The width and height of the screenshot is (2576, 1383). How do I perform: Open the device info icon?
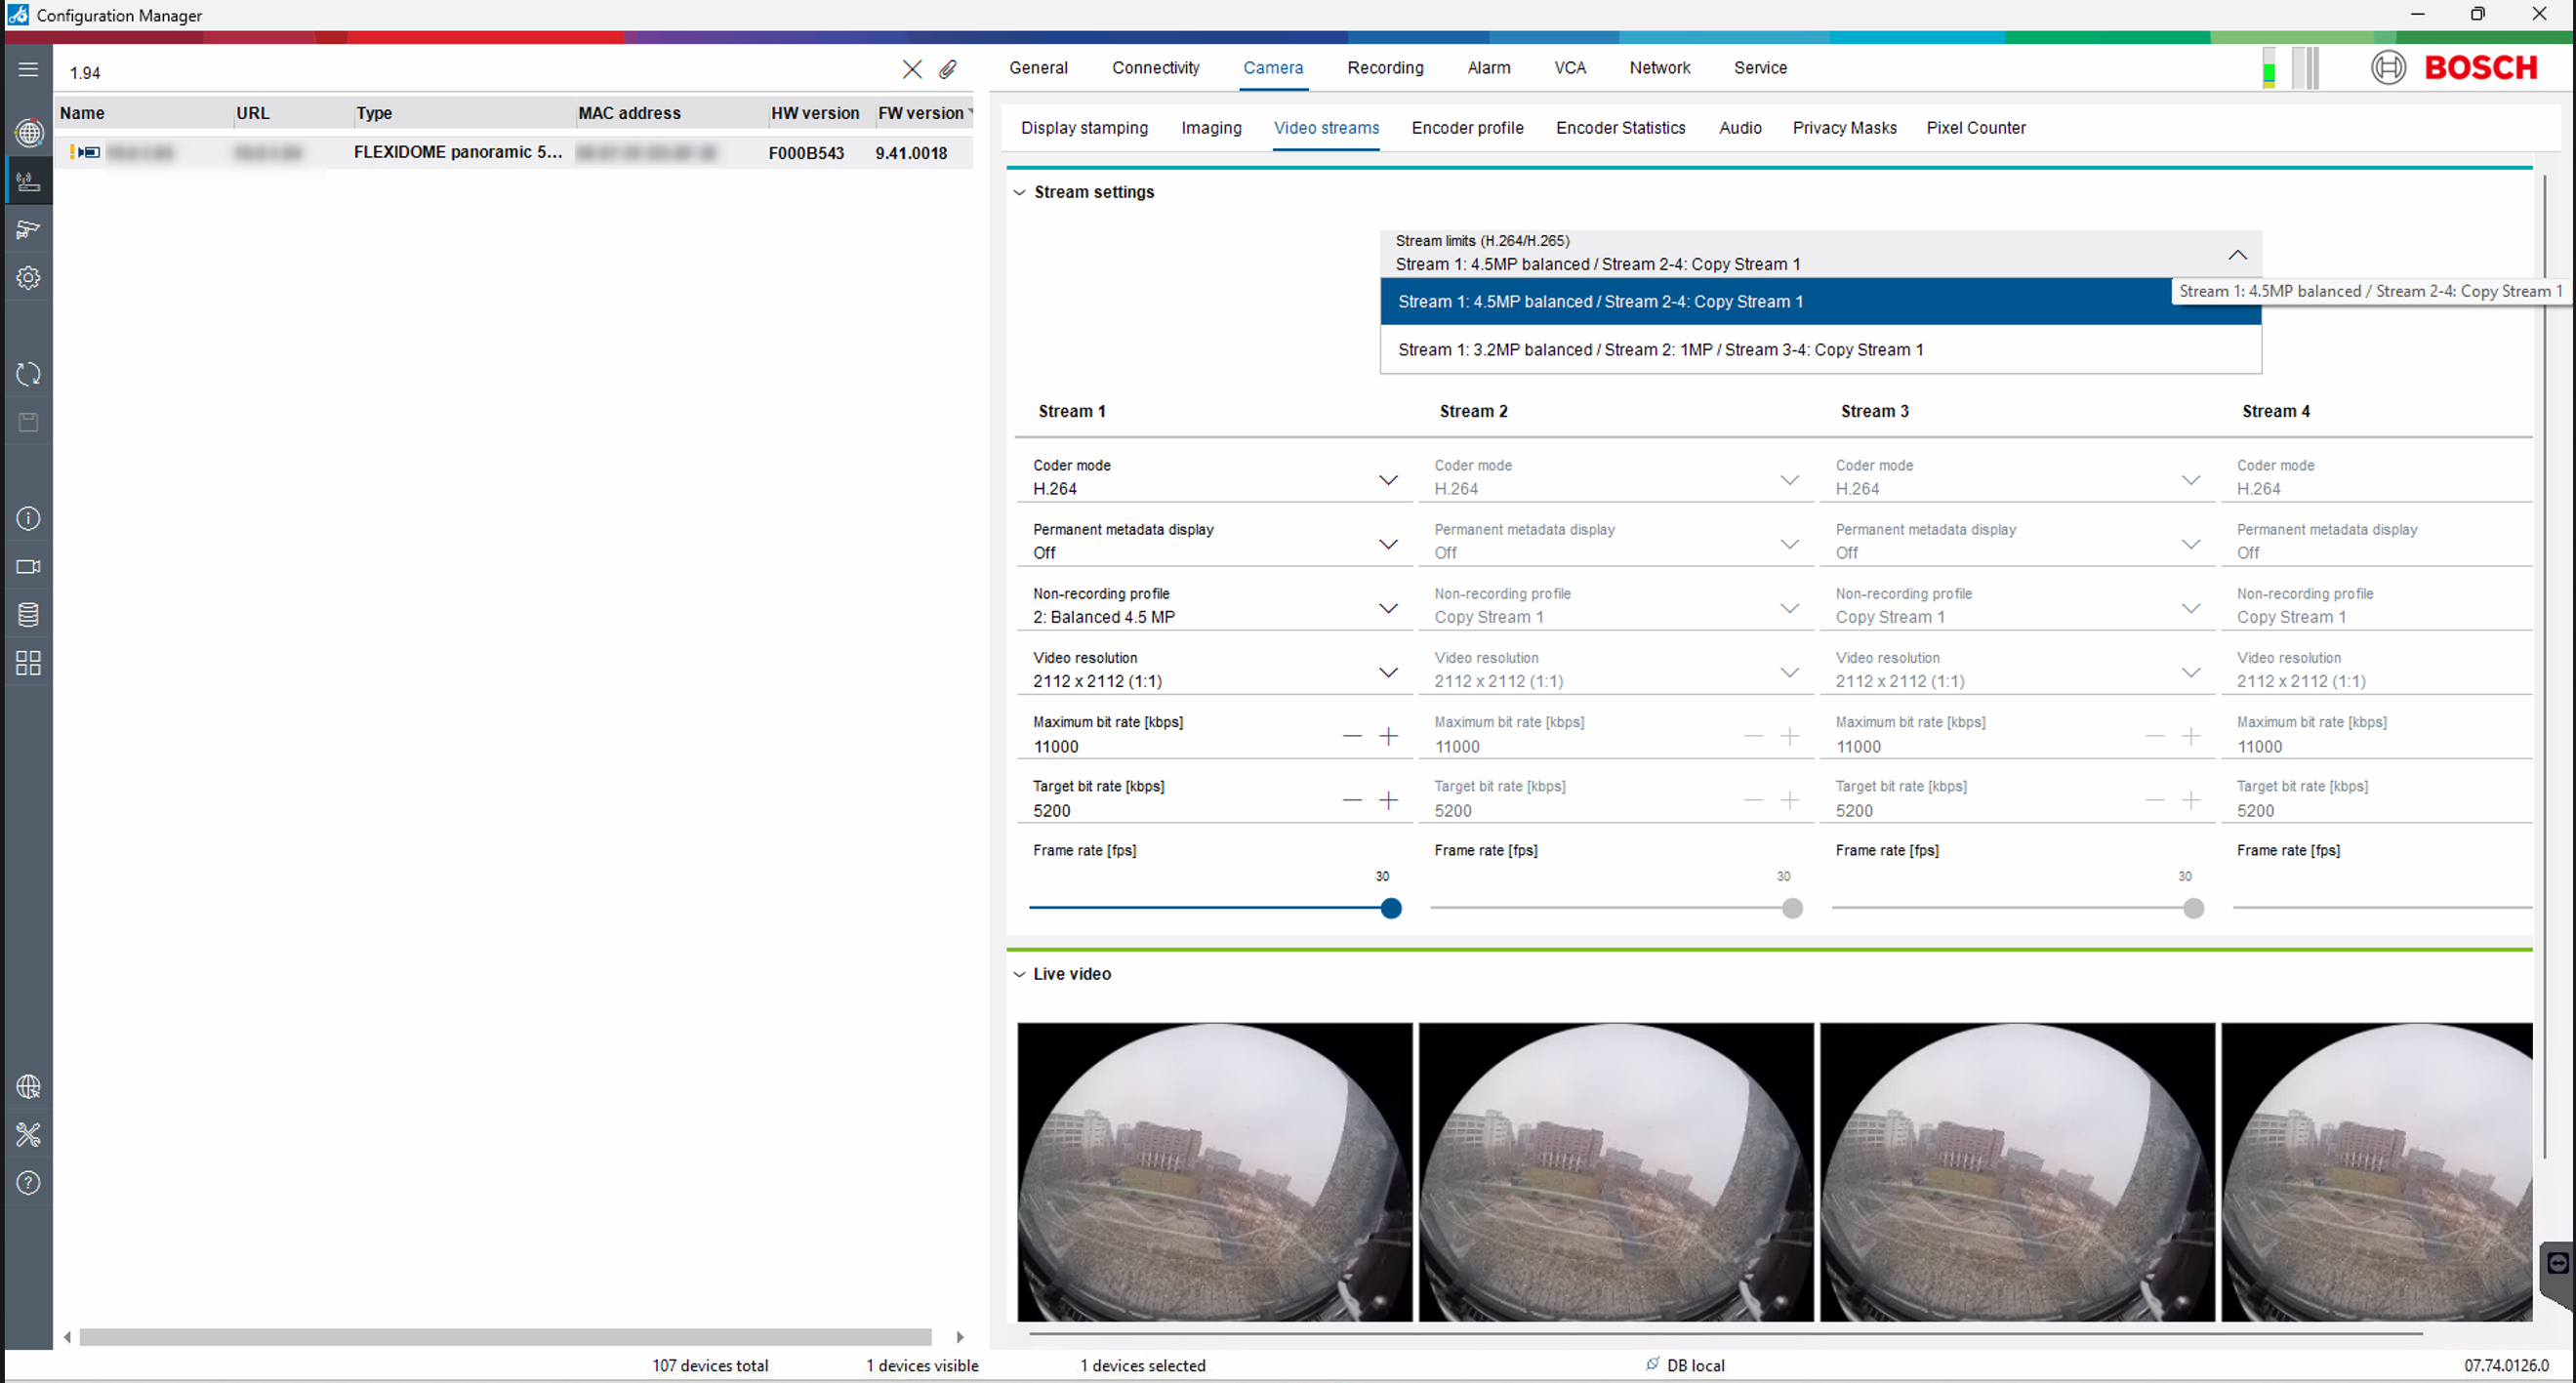pyautogui.click(x=28, y=518)
